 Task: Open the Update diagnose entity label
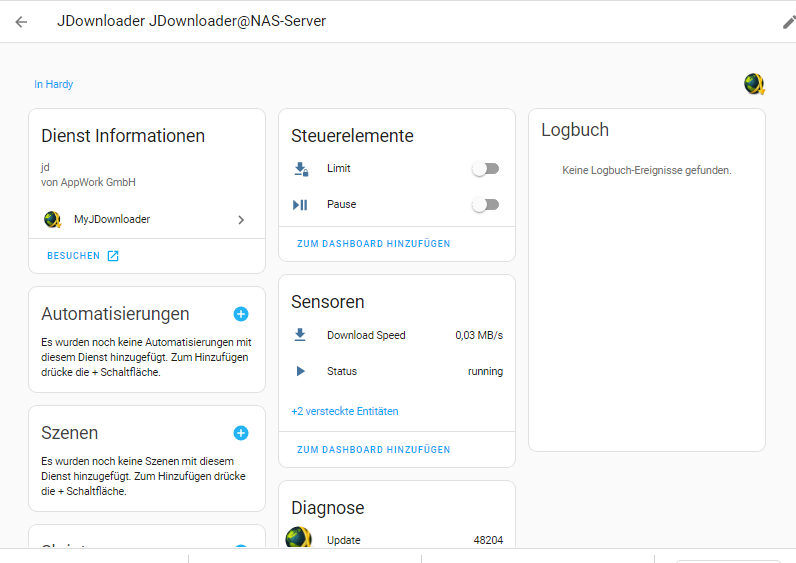coord(344,540)
